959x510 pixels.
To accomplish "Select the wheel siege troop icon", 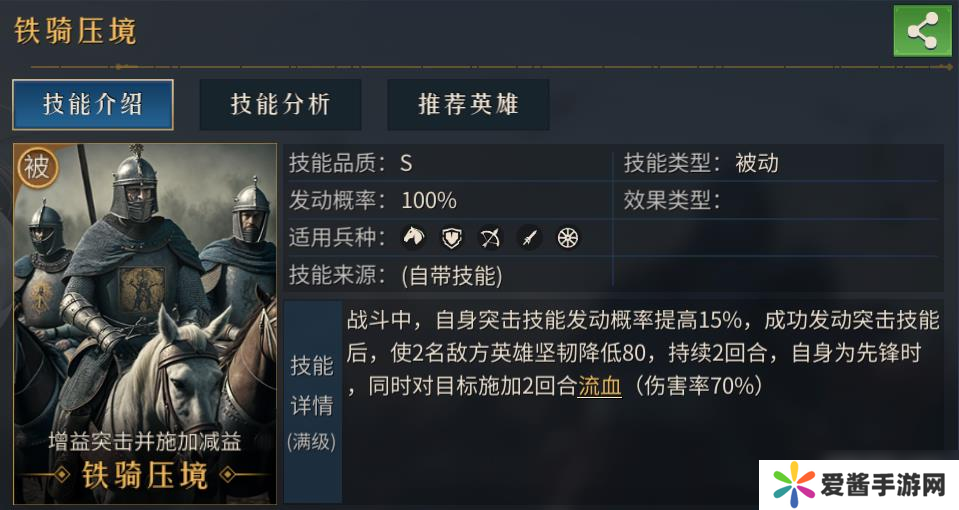I will 568,238.
